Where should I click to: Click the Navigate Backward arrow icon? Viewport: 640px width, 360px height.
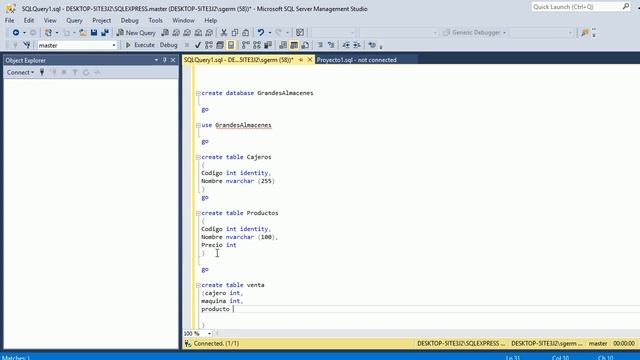pyautogui.click(x=16, y=33)
